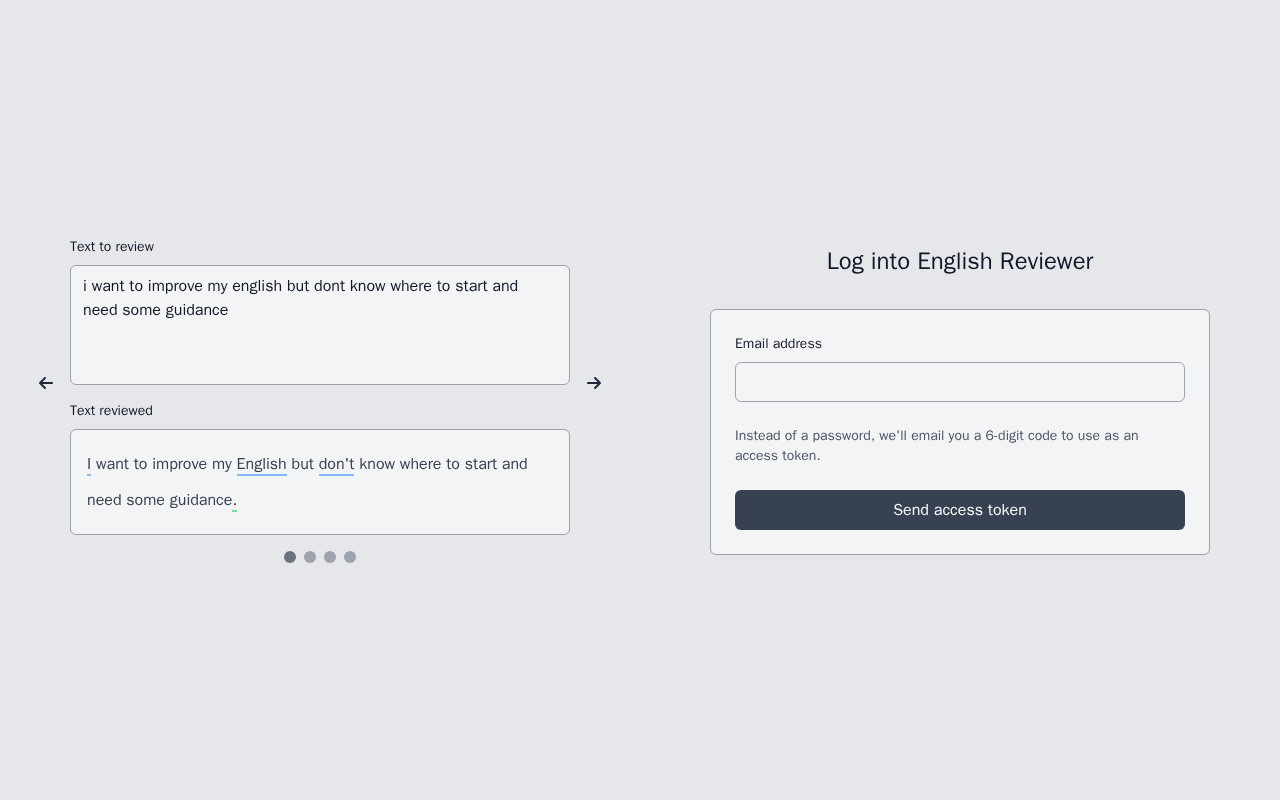Advance to next example with right arrow
Image resolution: width=1280 pixels, height=800 pixels.
[x=594, y=383]
